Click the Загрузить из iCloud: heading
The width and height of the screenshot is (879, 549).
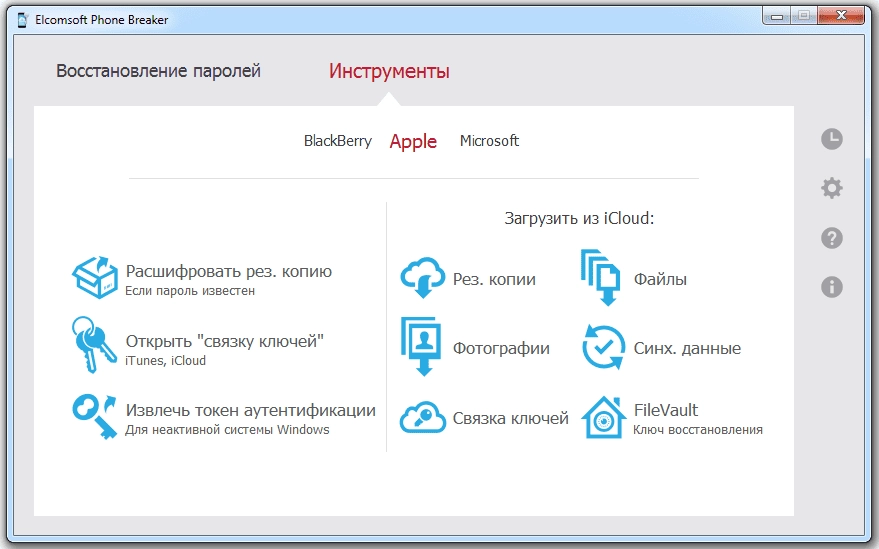click(579, 218)
